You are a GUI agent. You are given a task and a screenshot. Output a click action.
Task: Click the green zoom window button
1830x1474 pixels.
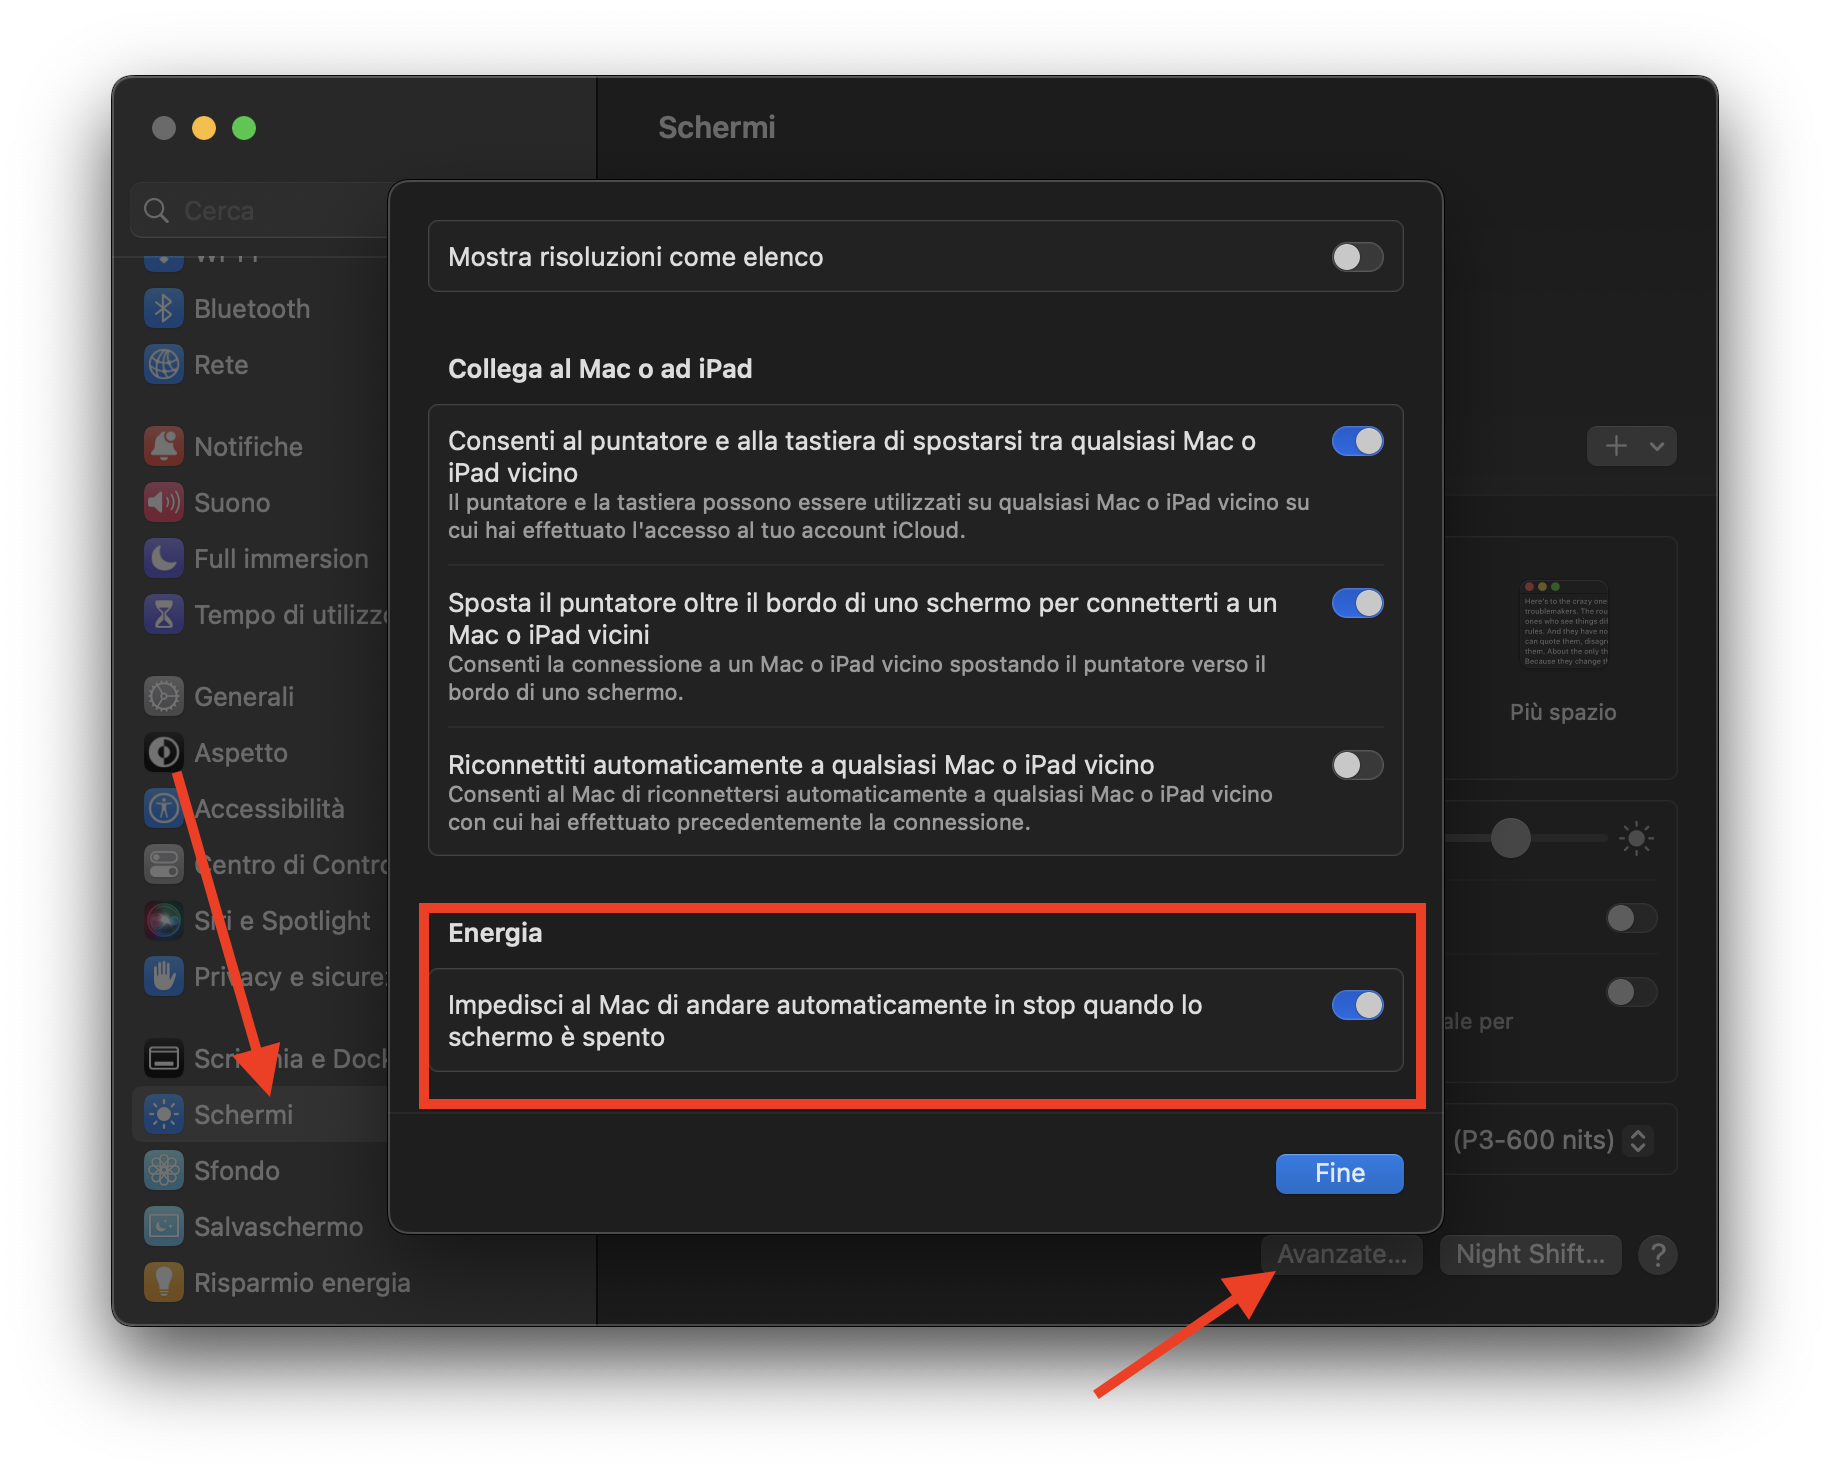(244, 128)
